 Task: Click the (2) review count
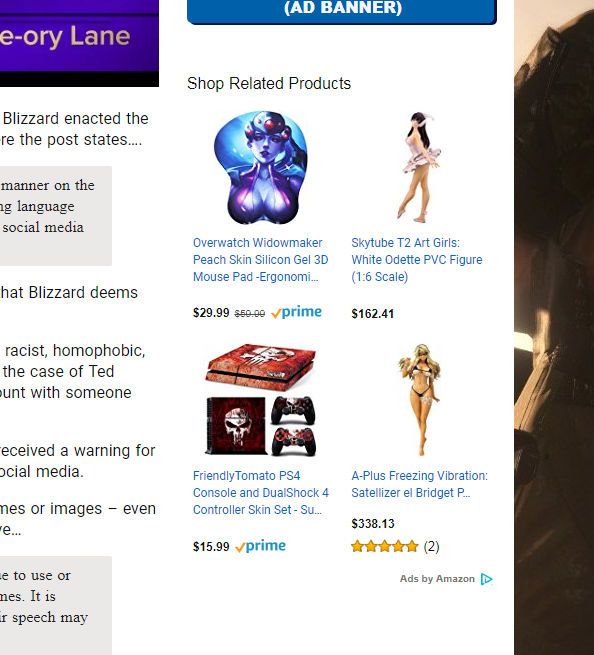pyautogui.click(x=432, y=546)
